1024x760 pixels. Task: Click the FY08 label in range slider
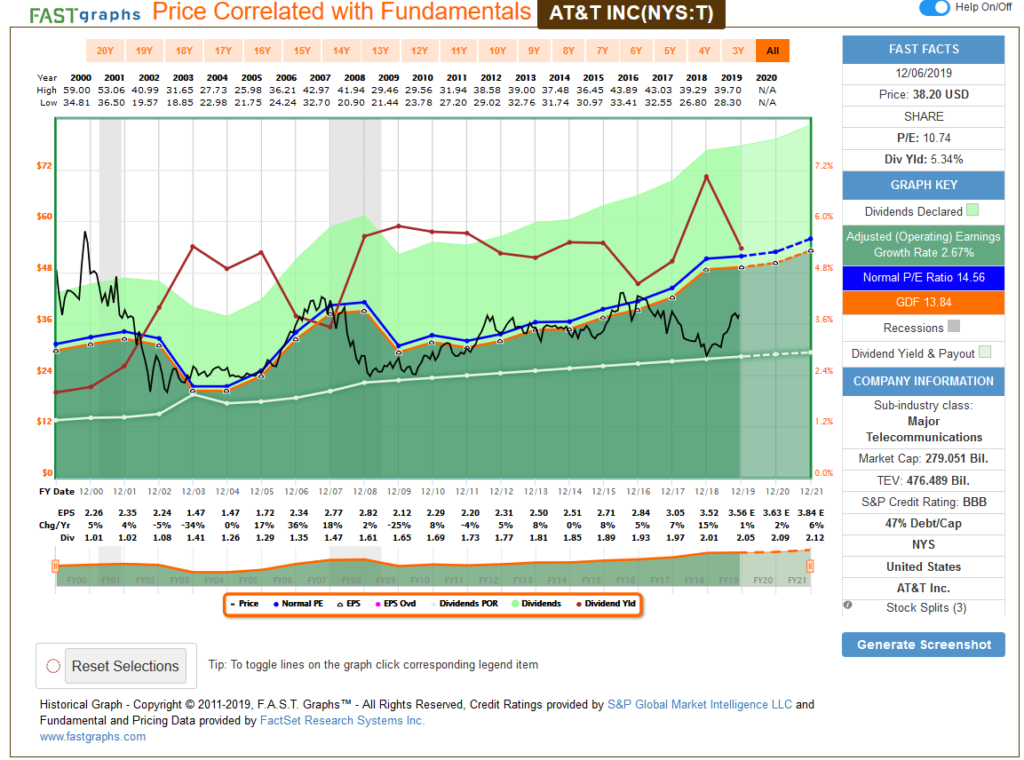pyautogui.click(x=351, y=580)
